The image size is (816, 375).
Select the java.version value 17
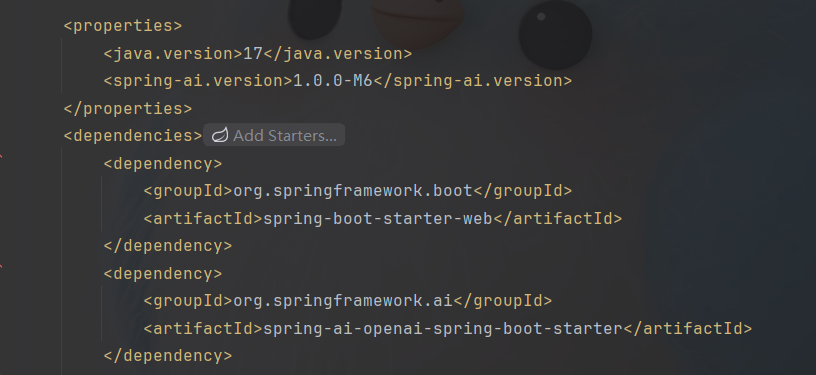[x=253, y=53]
